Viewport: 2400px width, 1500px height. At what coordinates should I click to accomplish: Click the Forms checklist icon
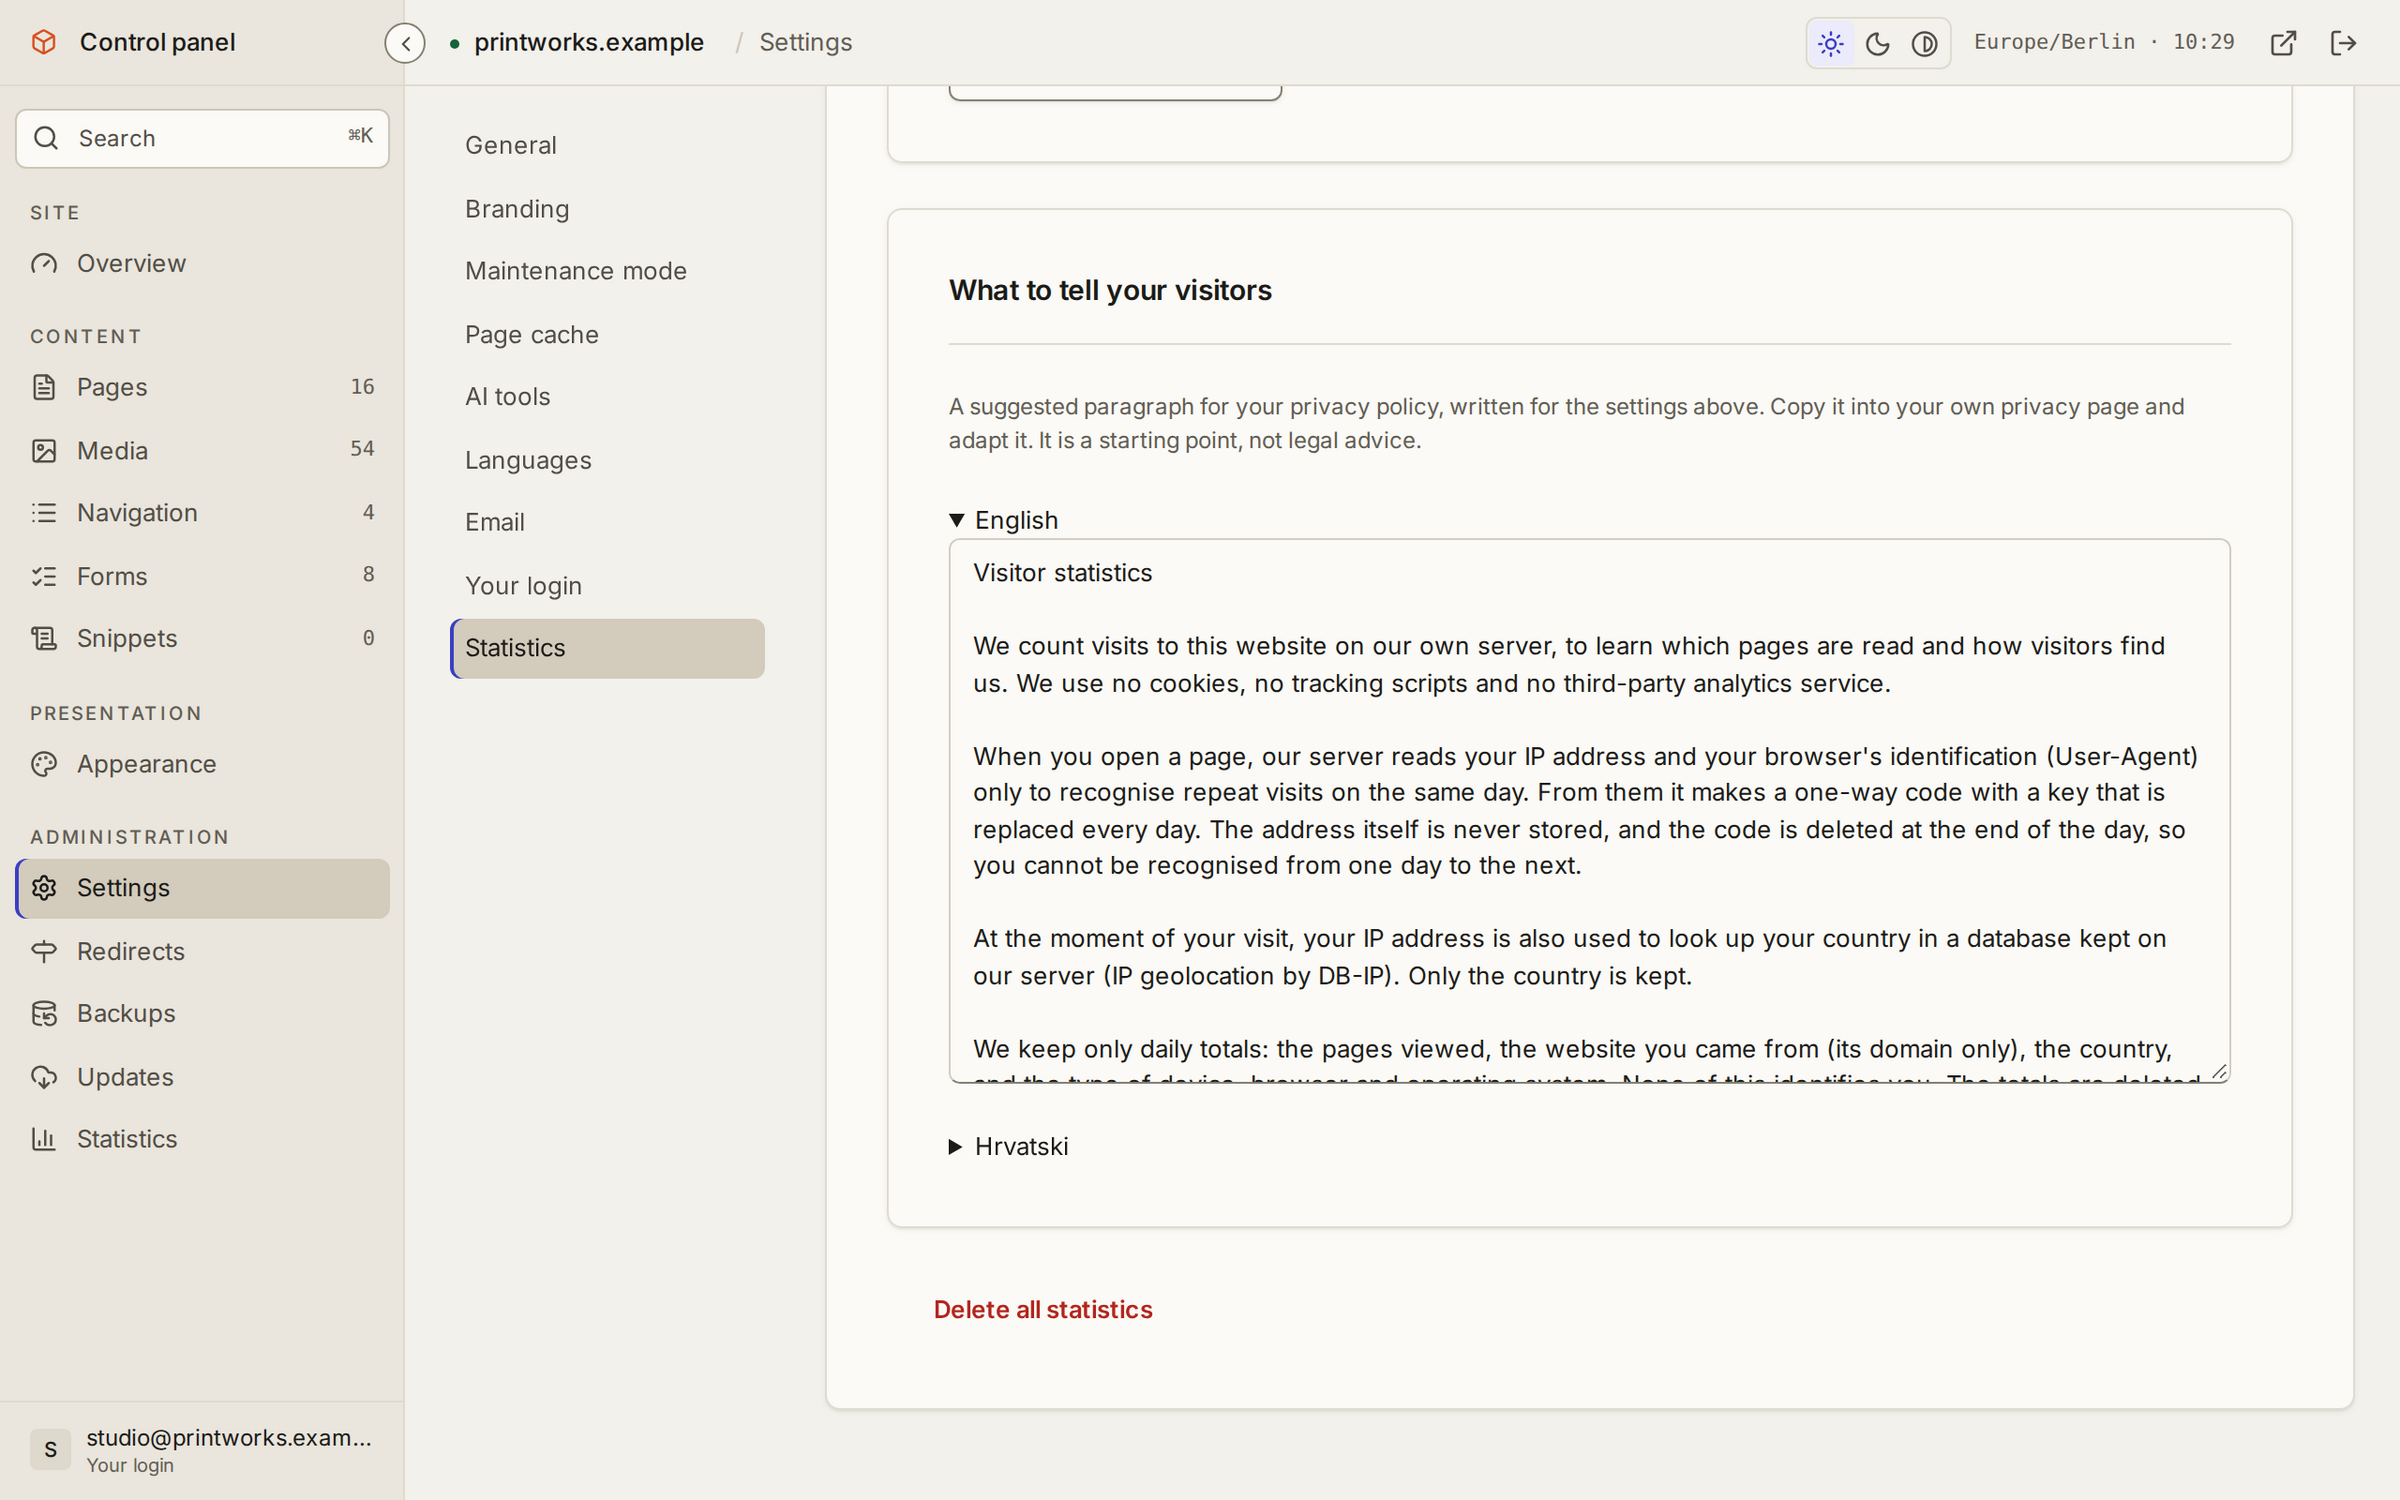tap(44, 576)
